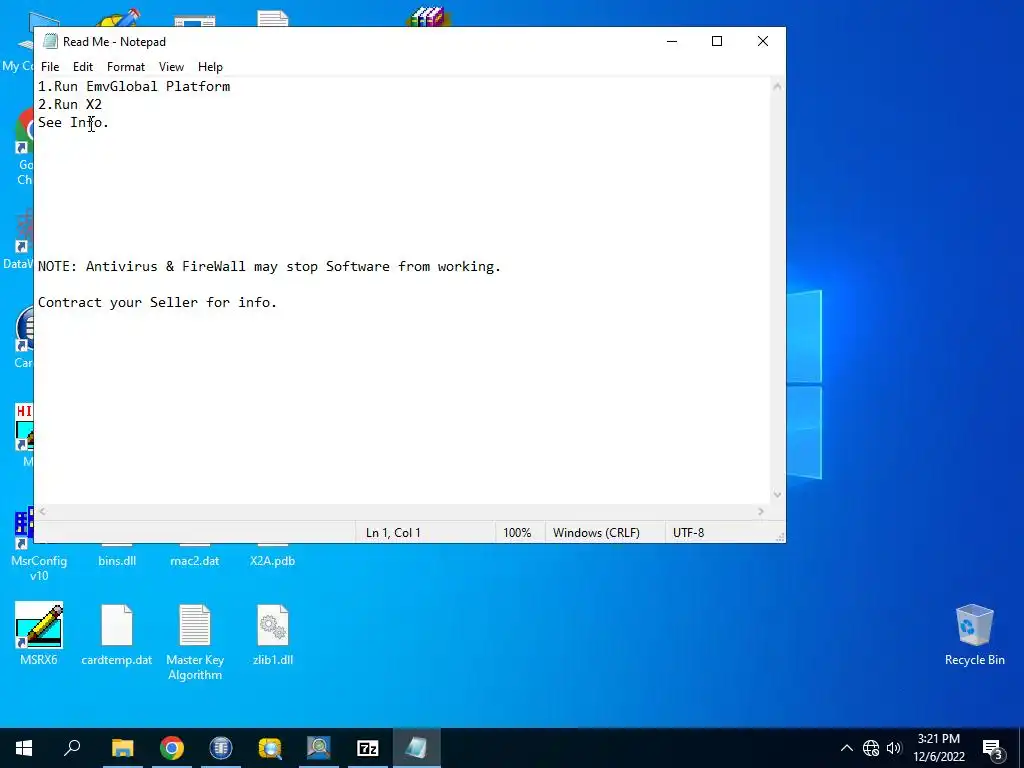
Task: Click the 100% zoom status entry
Action: (x=517, y=533)
